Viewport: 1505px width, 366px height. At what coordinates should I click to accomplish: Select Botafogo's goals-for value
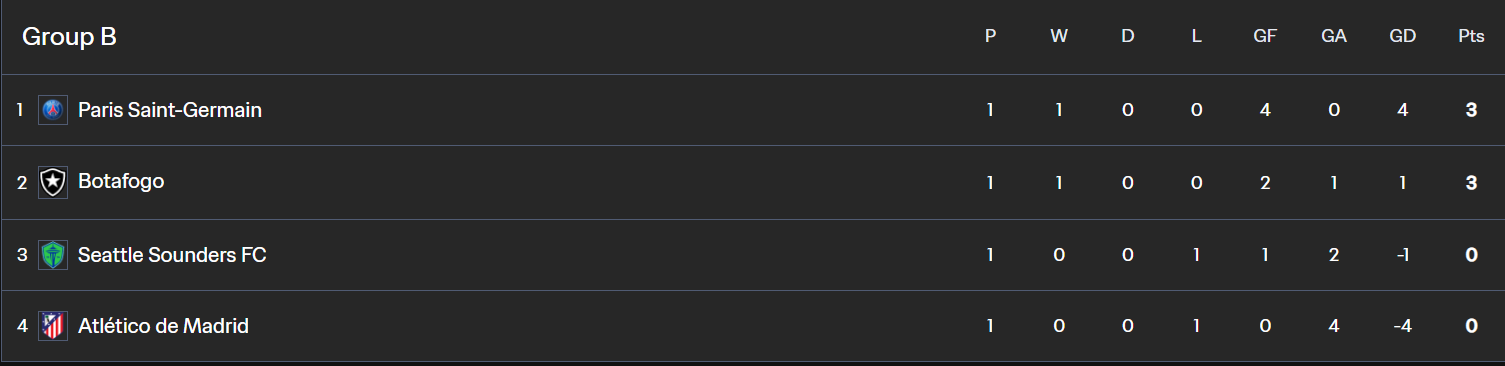click(x=1265, y=182)
